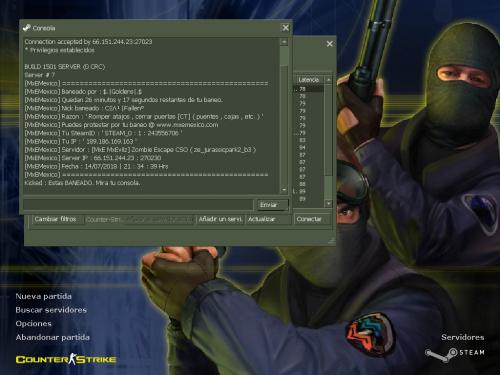Click the Conectar button
Viewport: 500px width, 375px height.
point(312,219)
